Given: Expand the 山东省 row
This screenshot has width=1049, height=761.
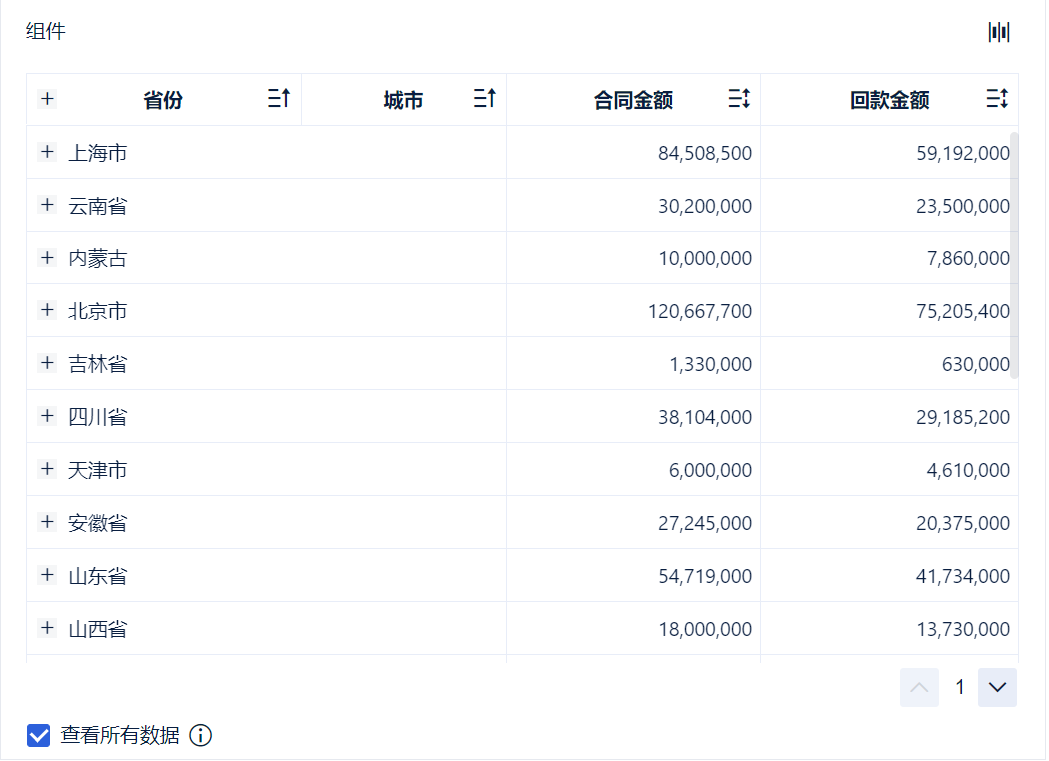Looking at the screenshot, I should (x=47, y=575).
